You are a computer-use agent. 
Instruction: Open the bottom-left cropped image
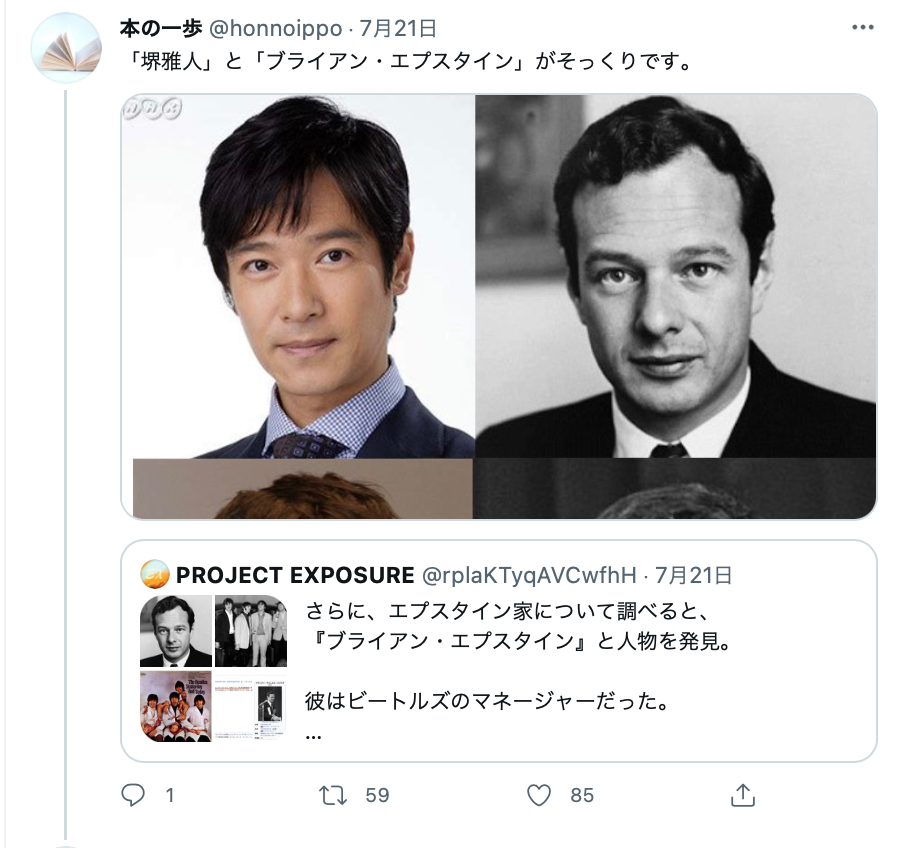(x=303, y=489)
